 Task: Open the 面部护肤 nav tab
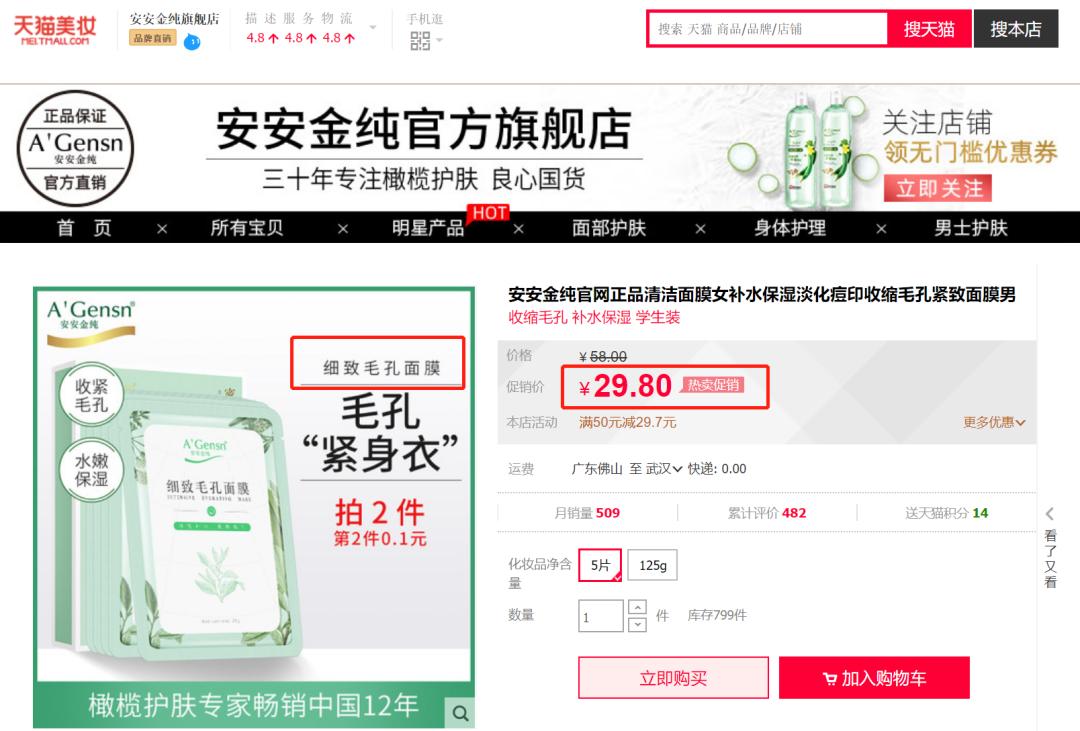609,227
